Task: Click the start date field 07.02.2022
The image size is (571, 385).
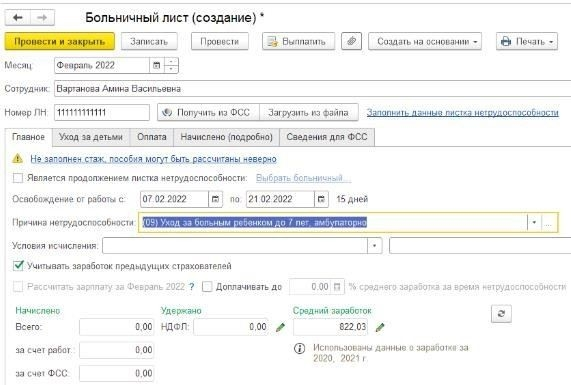Action: [x=174, y=199]
